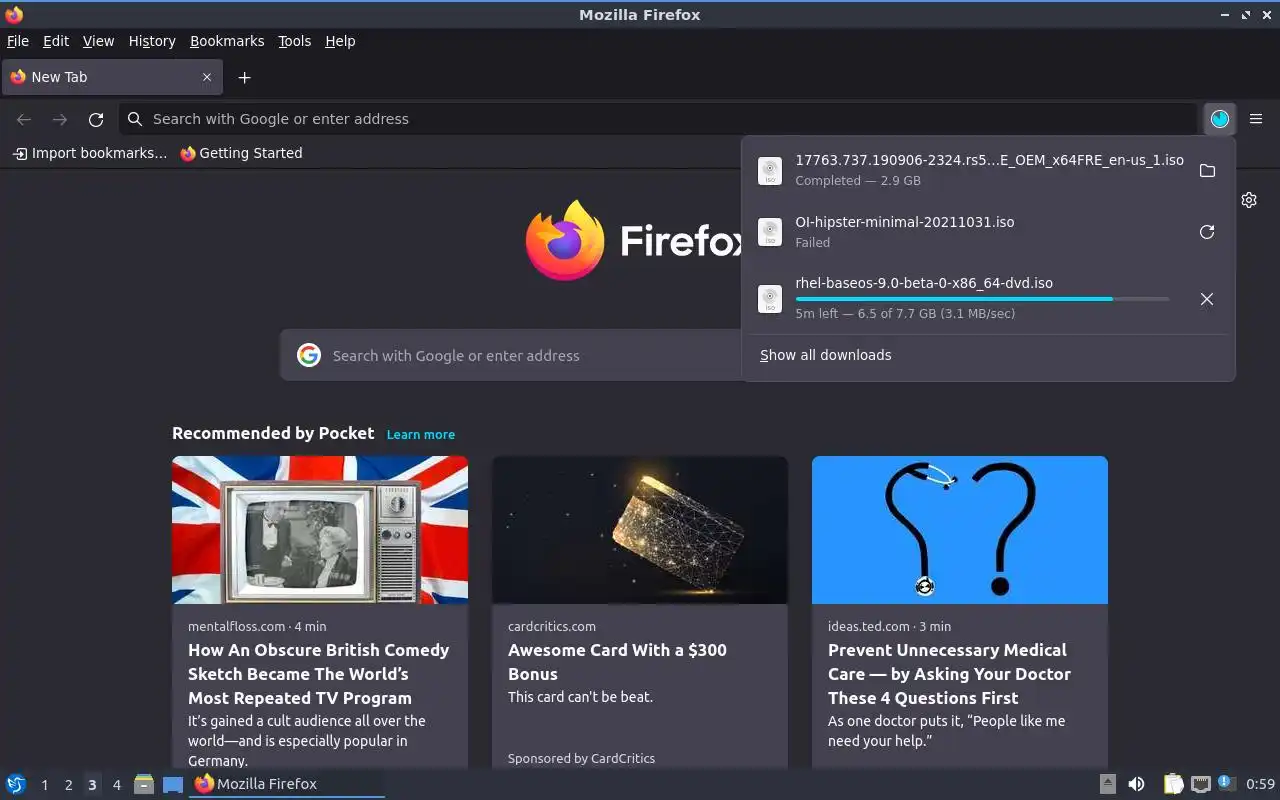Click OI-hipster-minimal-20211031.iso file name
Image resolution: width=1280 pixels, height=800 pixels.
[x=904, y=222]
